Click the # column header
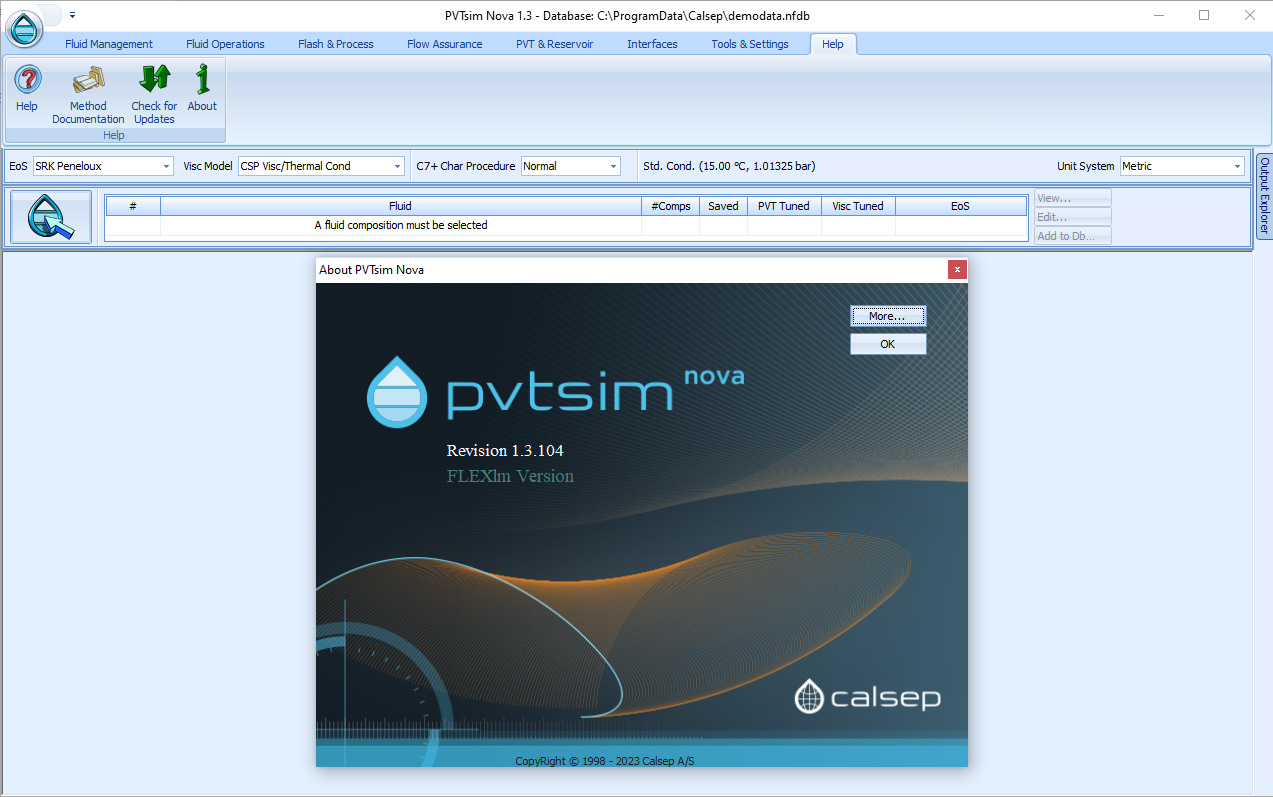 pyautogui.click(x=133, y=206)
